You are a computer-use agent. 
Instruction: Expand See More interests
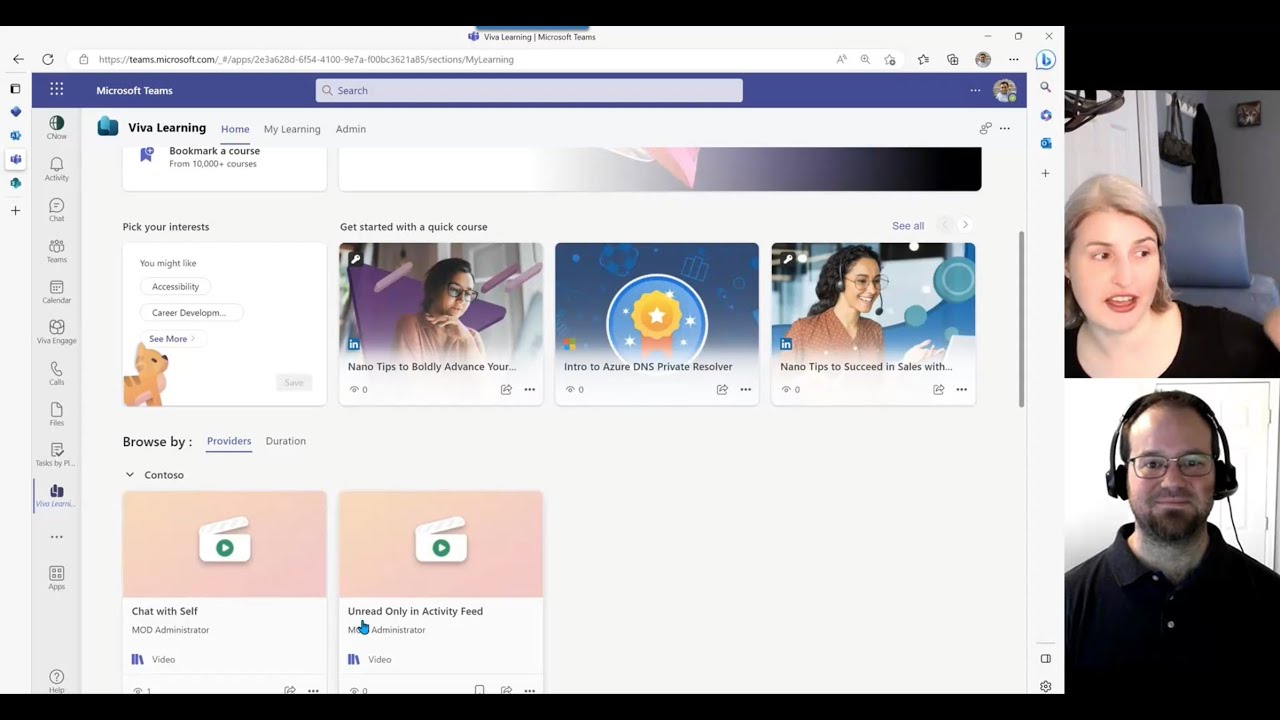point(171,339)
